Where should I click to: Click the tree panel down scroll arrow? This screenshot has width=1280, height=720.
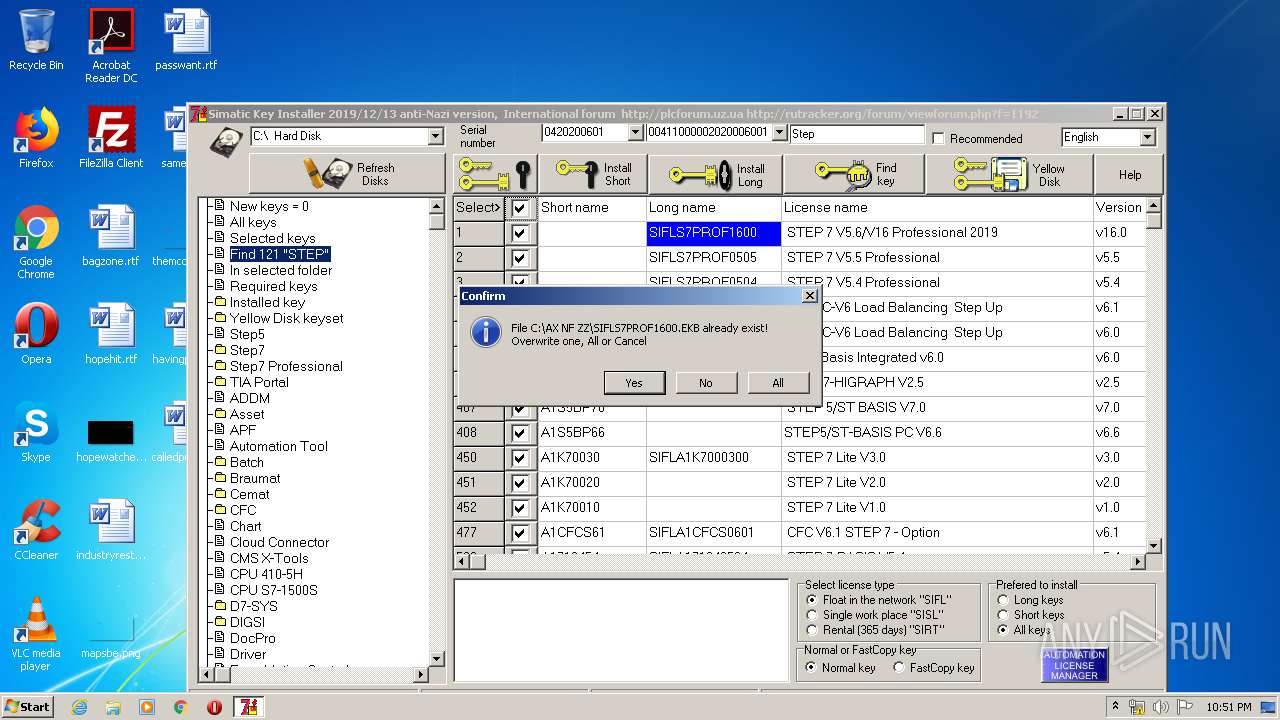(x=437, y=658)
